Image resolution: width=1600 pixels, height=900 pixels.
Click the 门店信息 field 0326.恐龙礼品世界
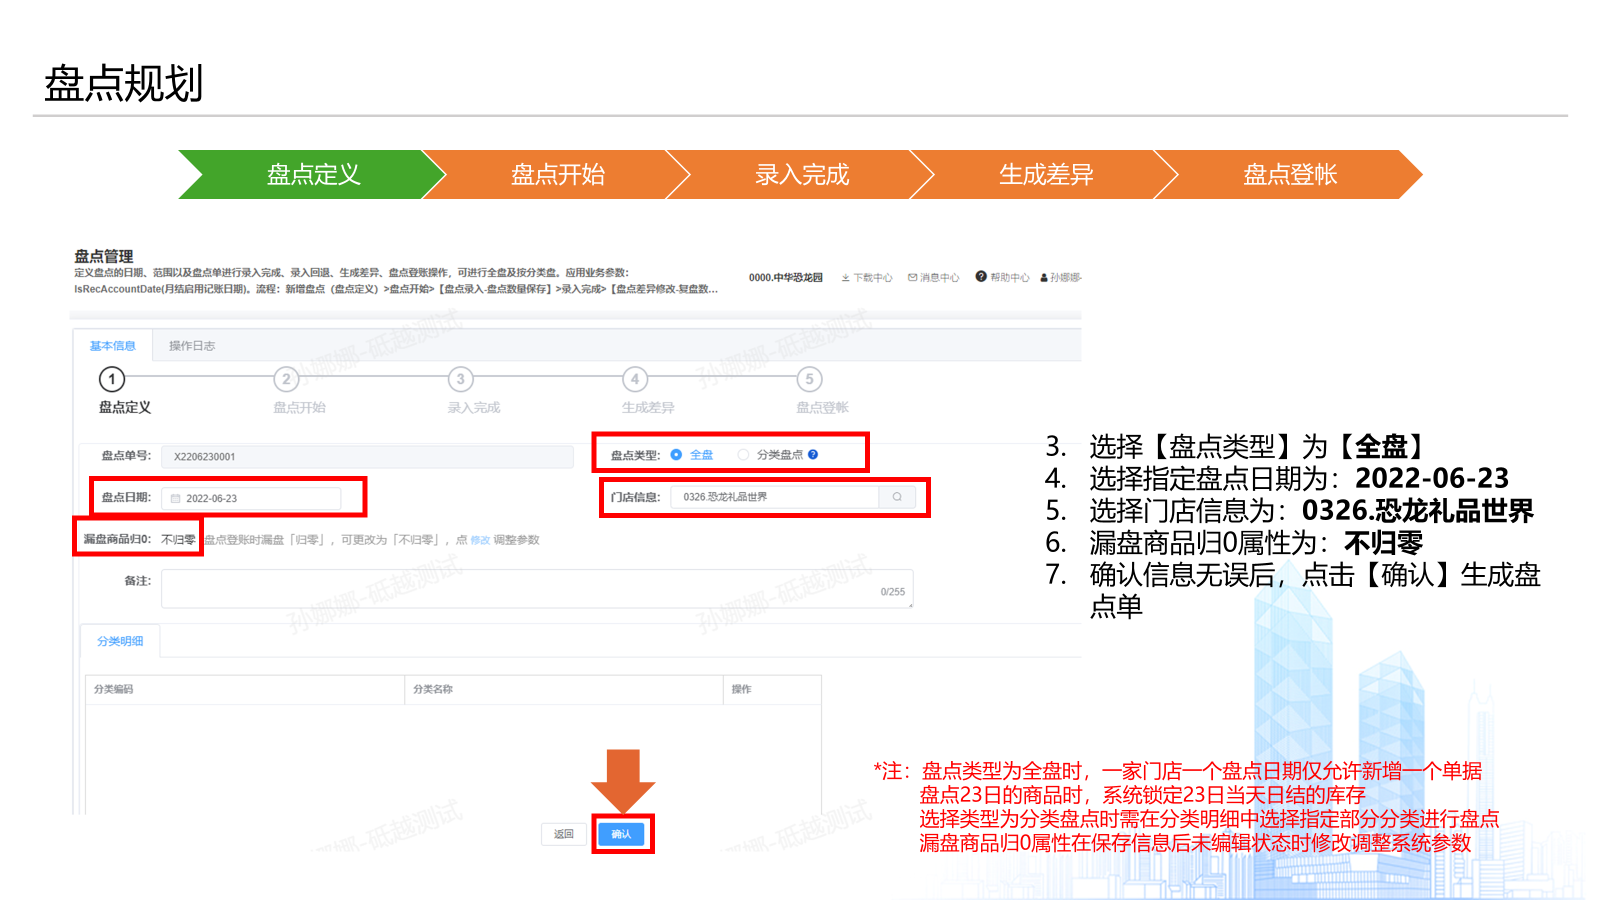coord(775,497)
